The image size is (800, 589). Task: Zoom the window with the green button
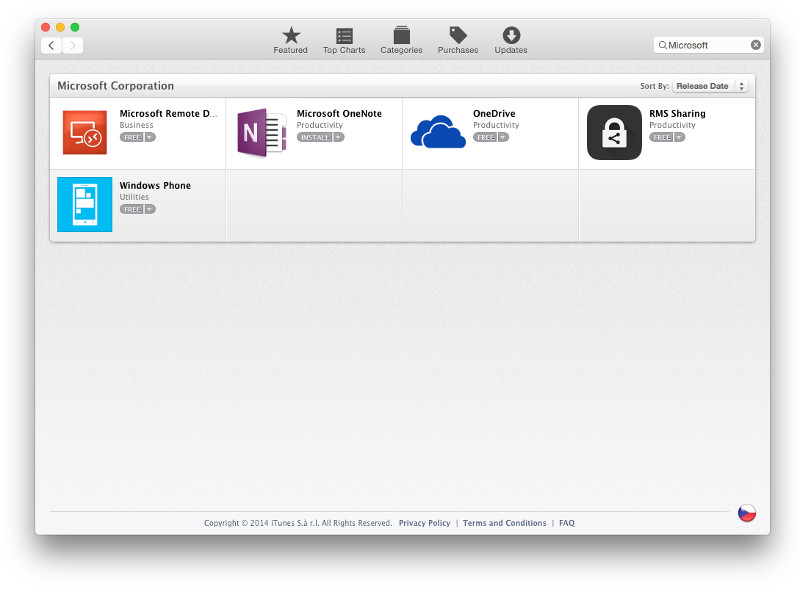[75, 27]
